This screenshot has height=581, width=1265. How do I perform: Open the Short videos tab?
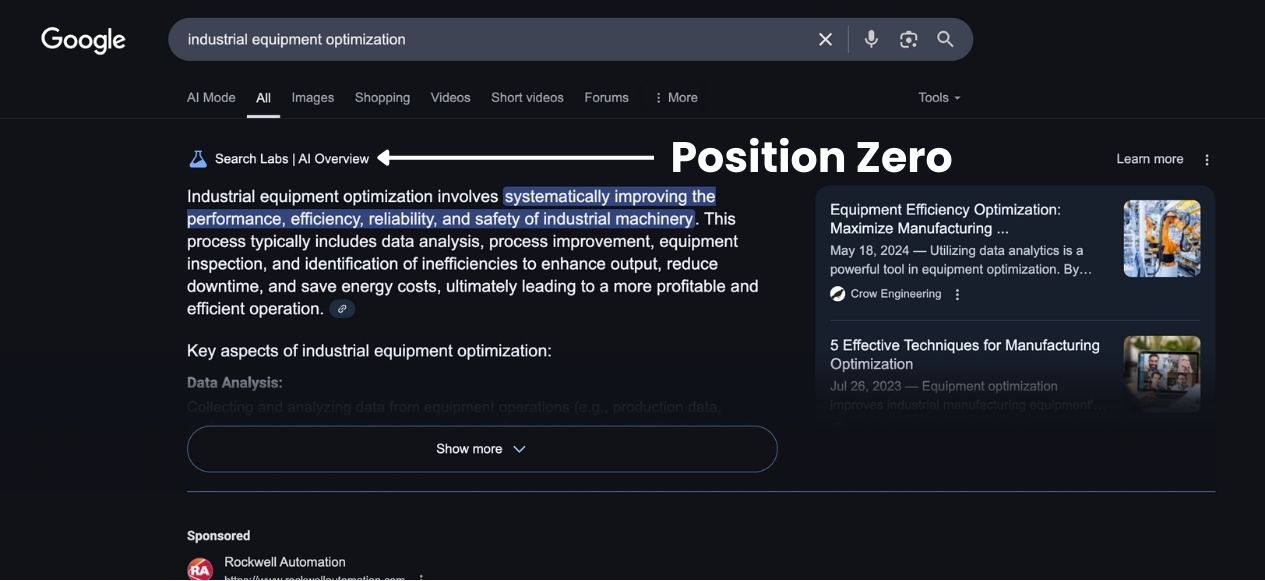(527, 97)
